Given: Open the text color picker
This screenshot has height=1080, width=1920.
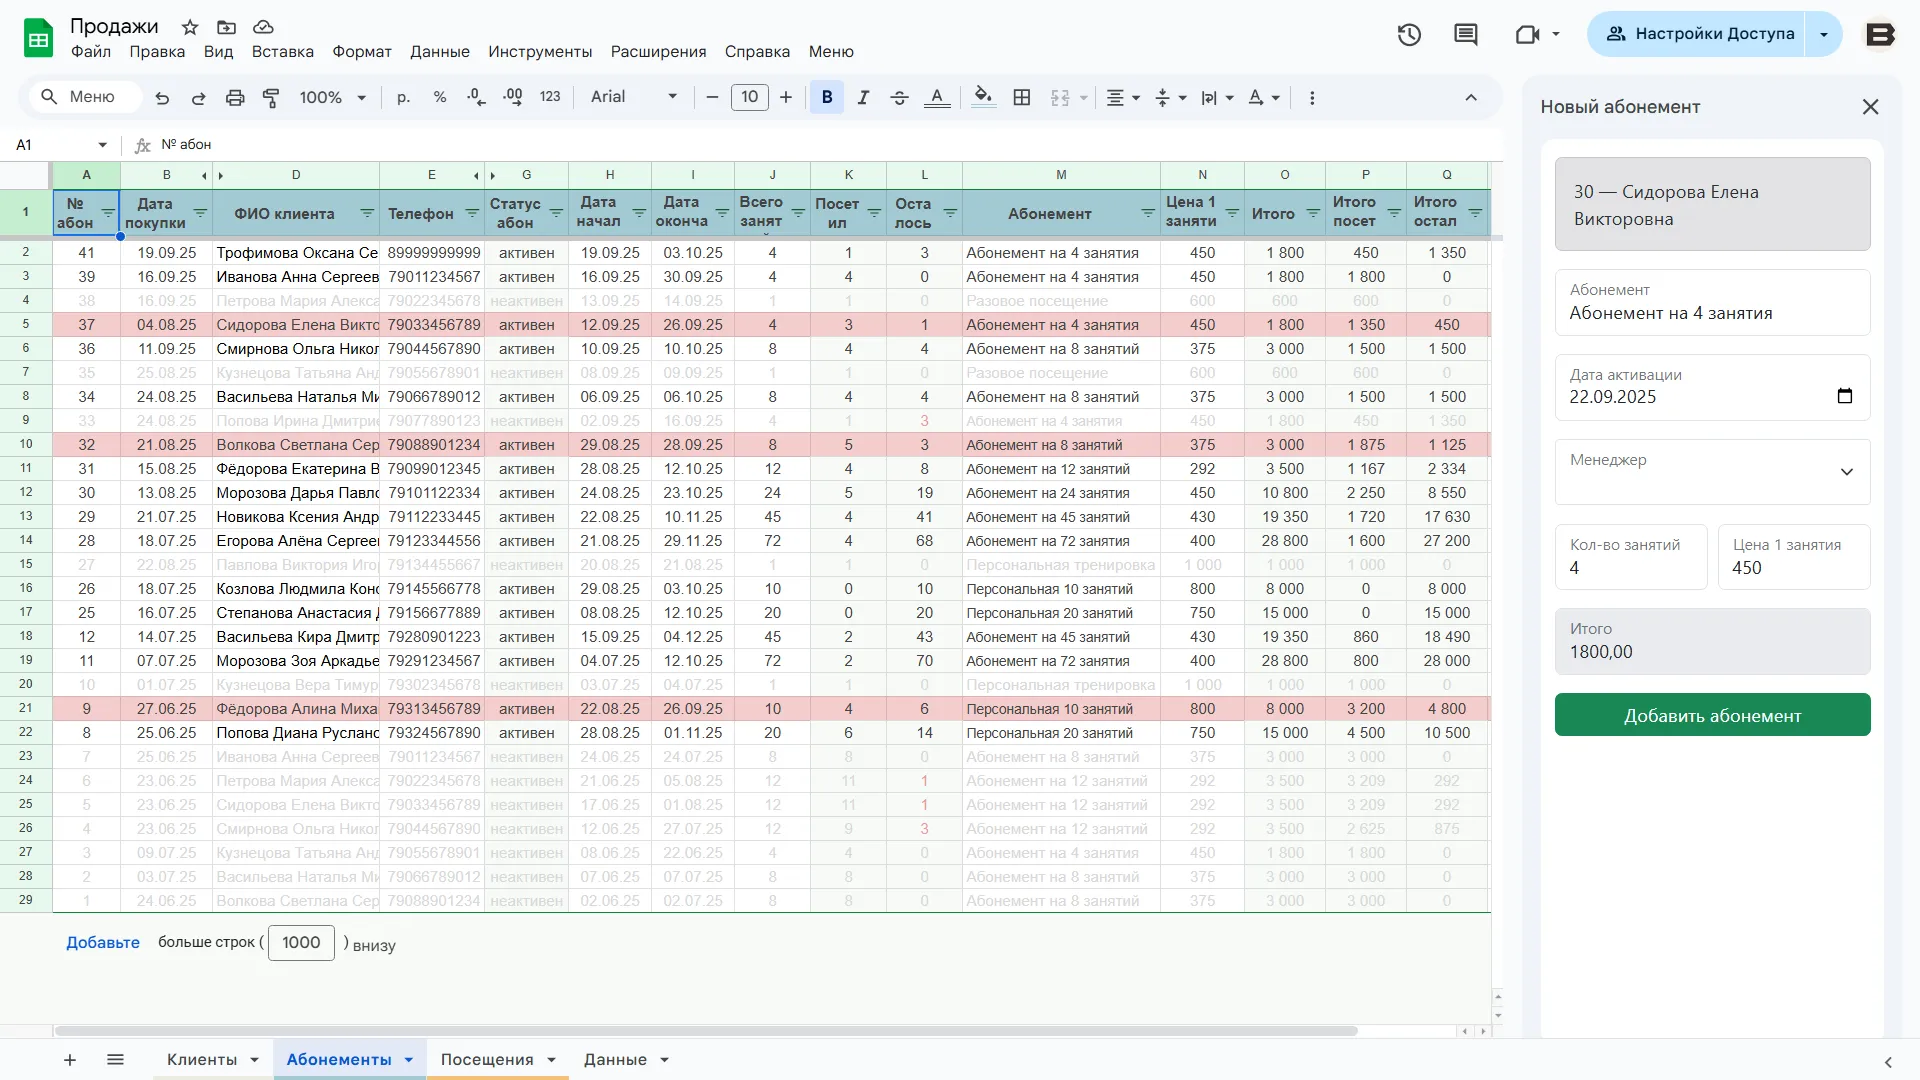Looking at the screenshot, I should [x=937, y=97].
